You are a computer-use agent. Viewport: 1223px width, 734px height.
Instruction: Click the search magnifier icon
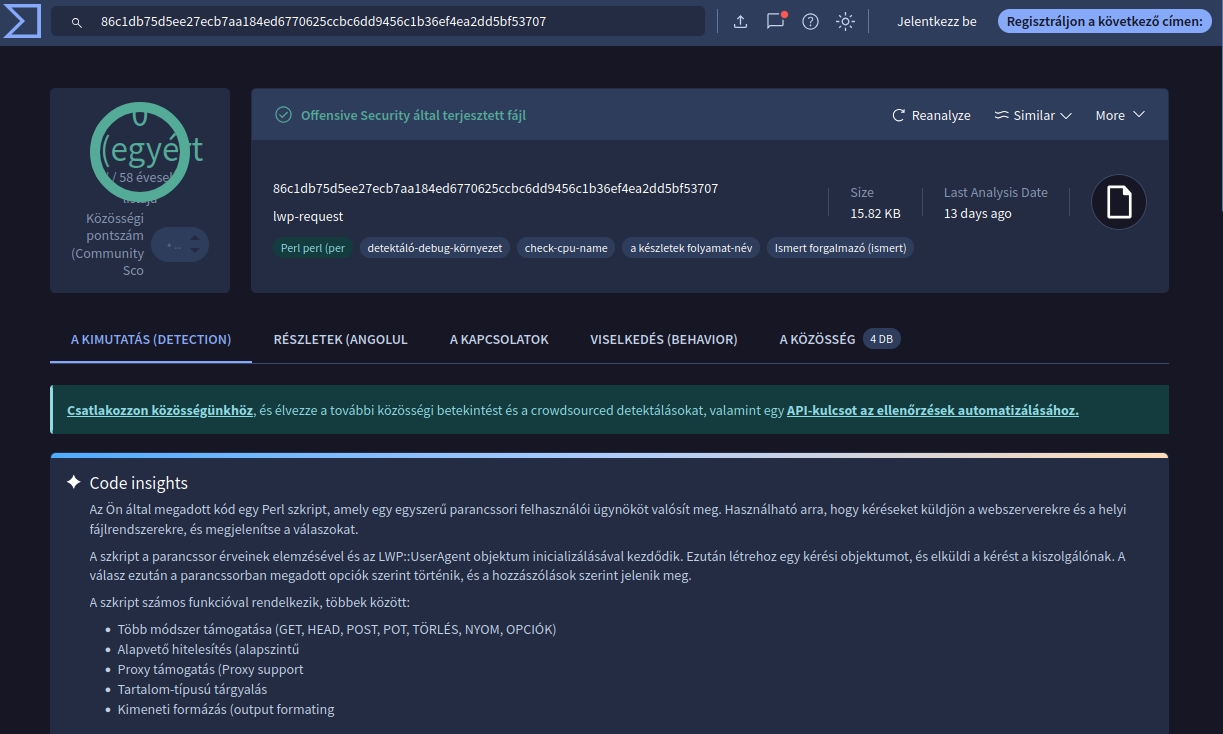[x=77, y=22]
